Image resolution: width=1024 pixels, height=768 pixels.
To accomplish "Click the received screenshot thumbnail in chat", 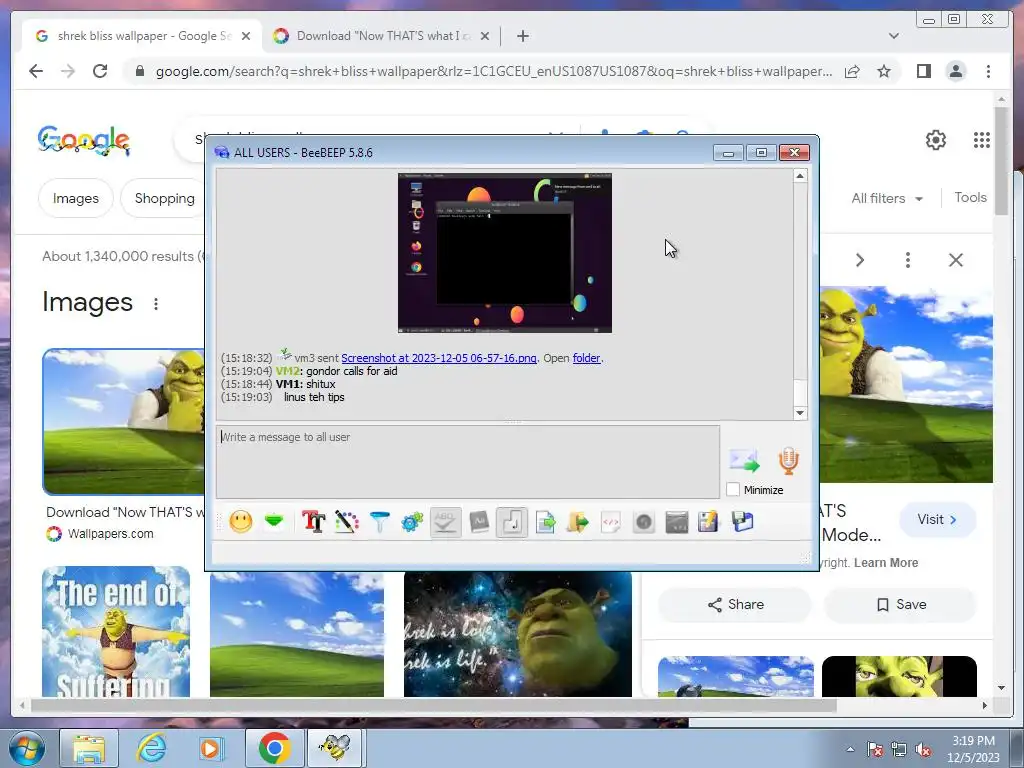I will 505,253.
